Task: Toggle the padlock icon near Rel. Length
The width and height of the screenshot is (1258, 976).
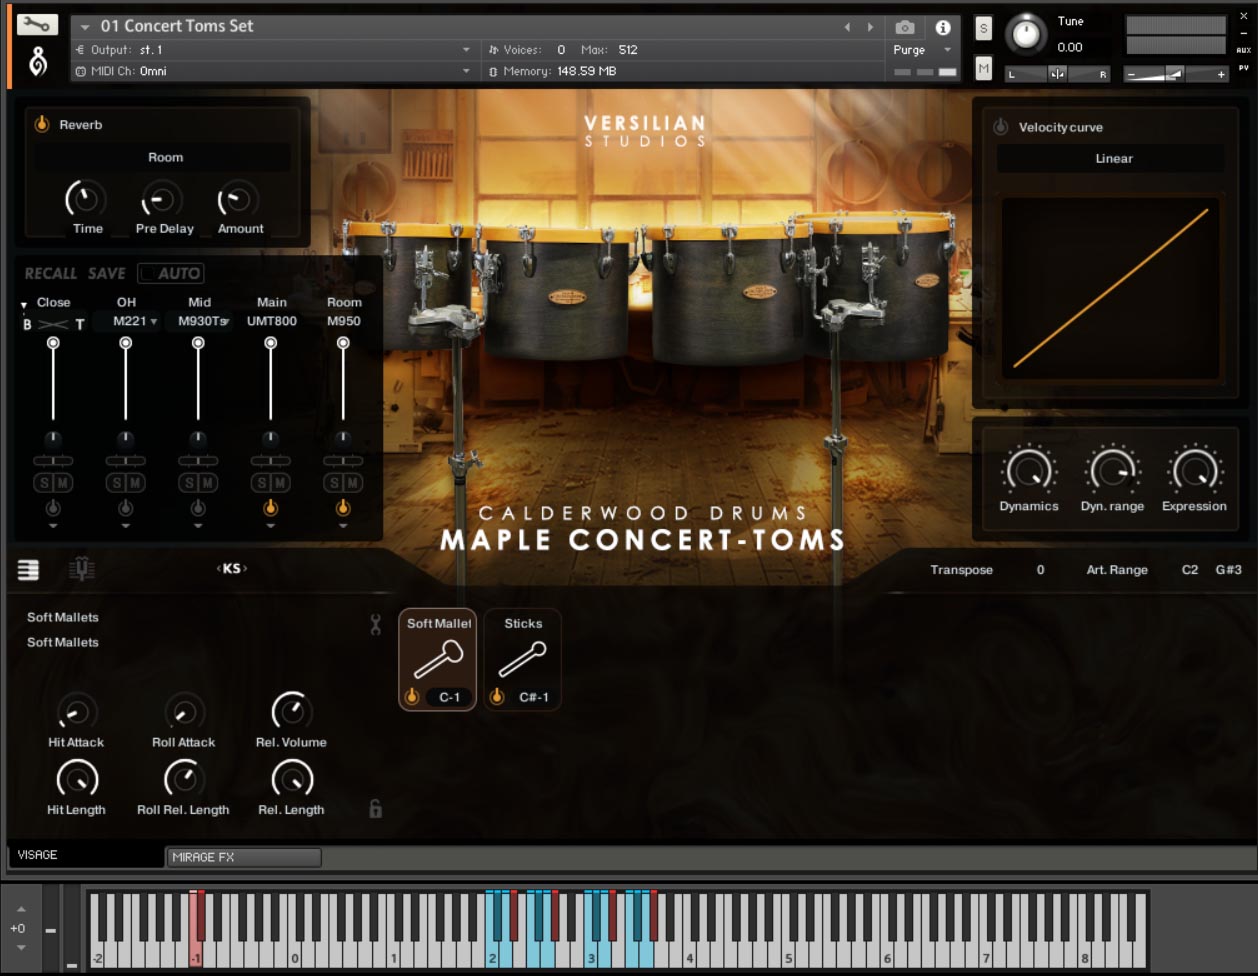Action: pyautogui.click(x=375, y=808)
